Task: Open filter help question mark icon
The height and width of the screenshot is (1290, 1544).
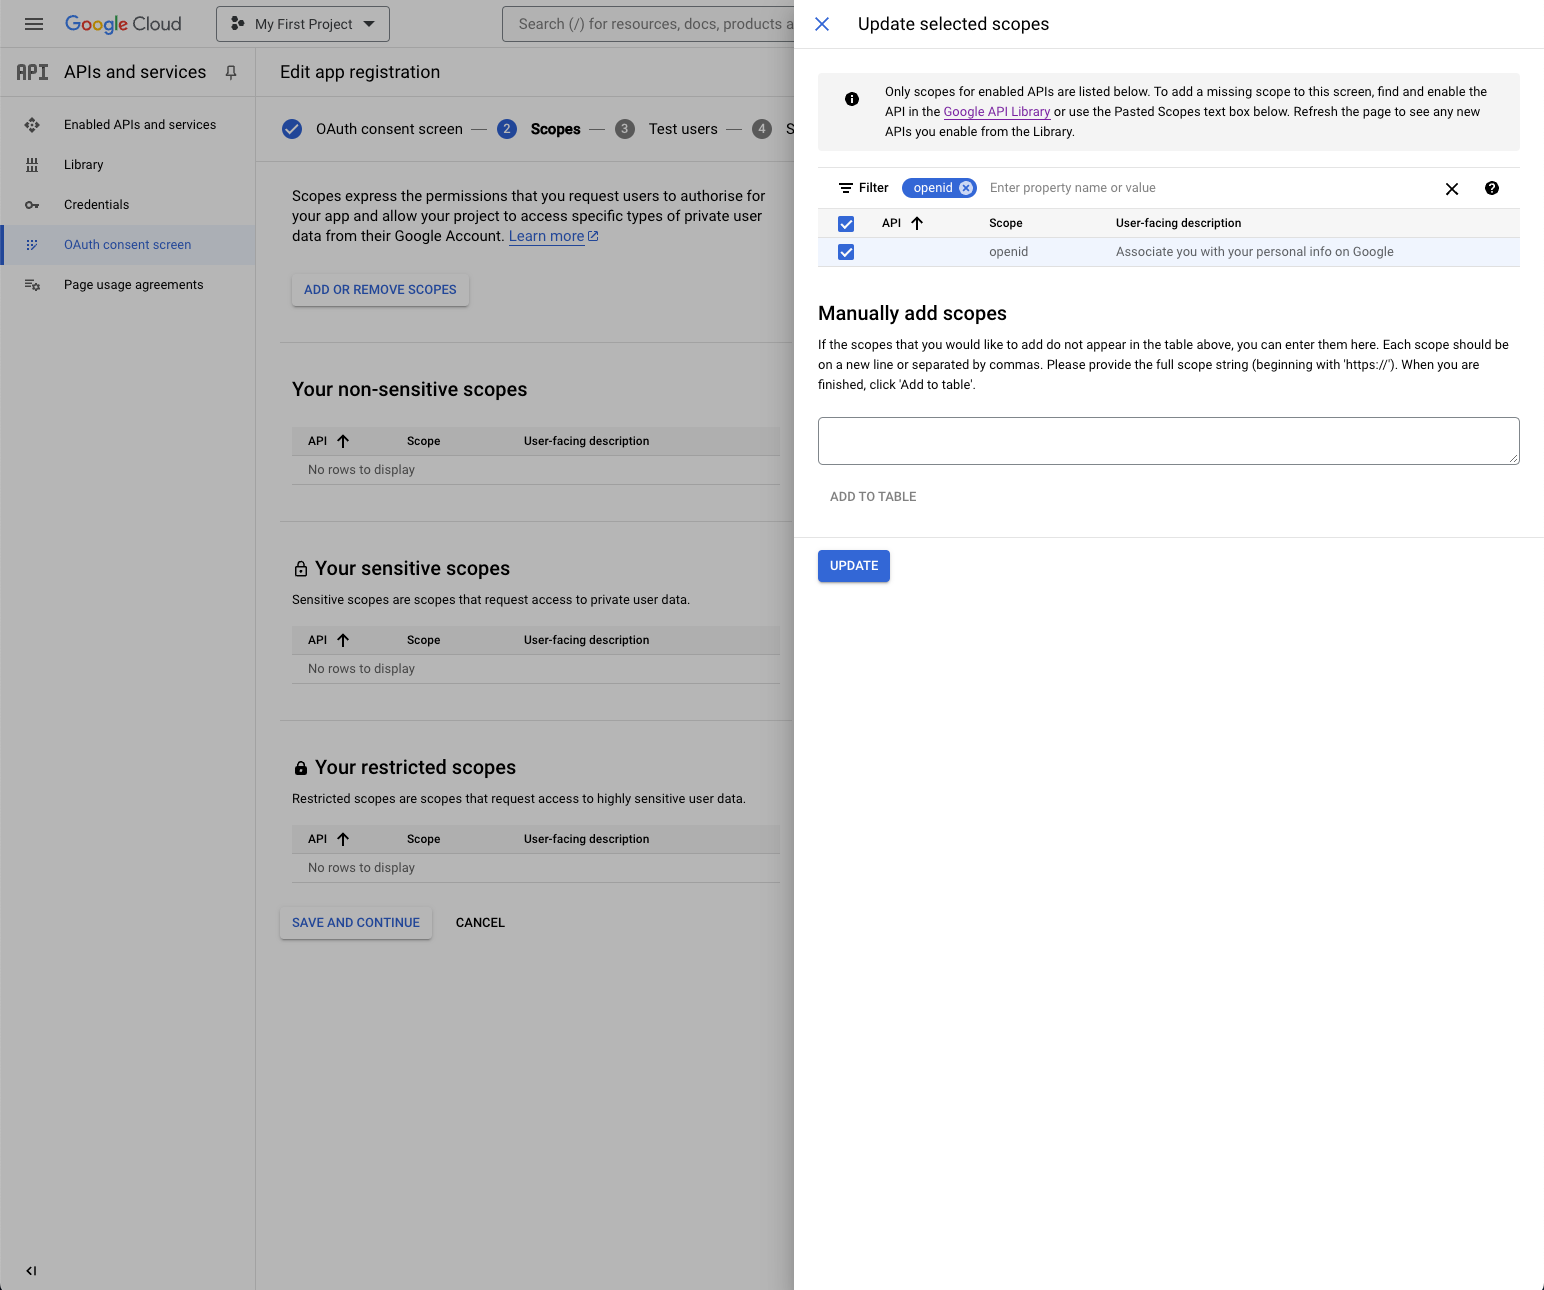Action: [x=1492, y=188]
